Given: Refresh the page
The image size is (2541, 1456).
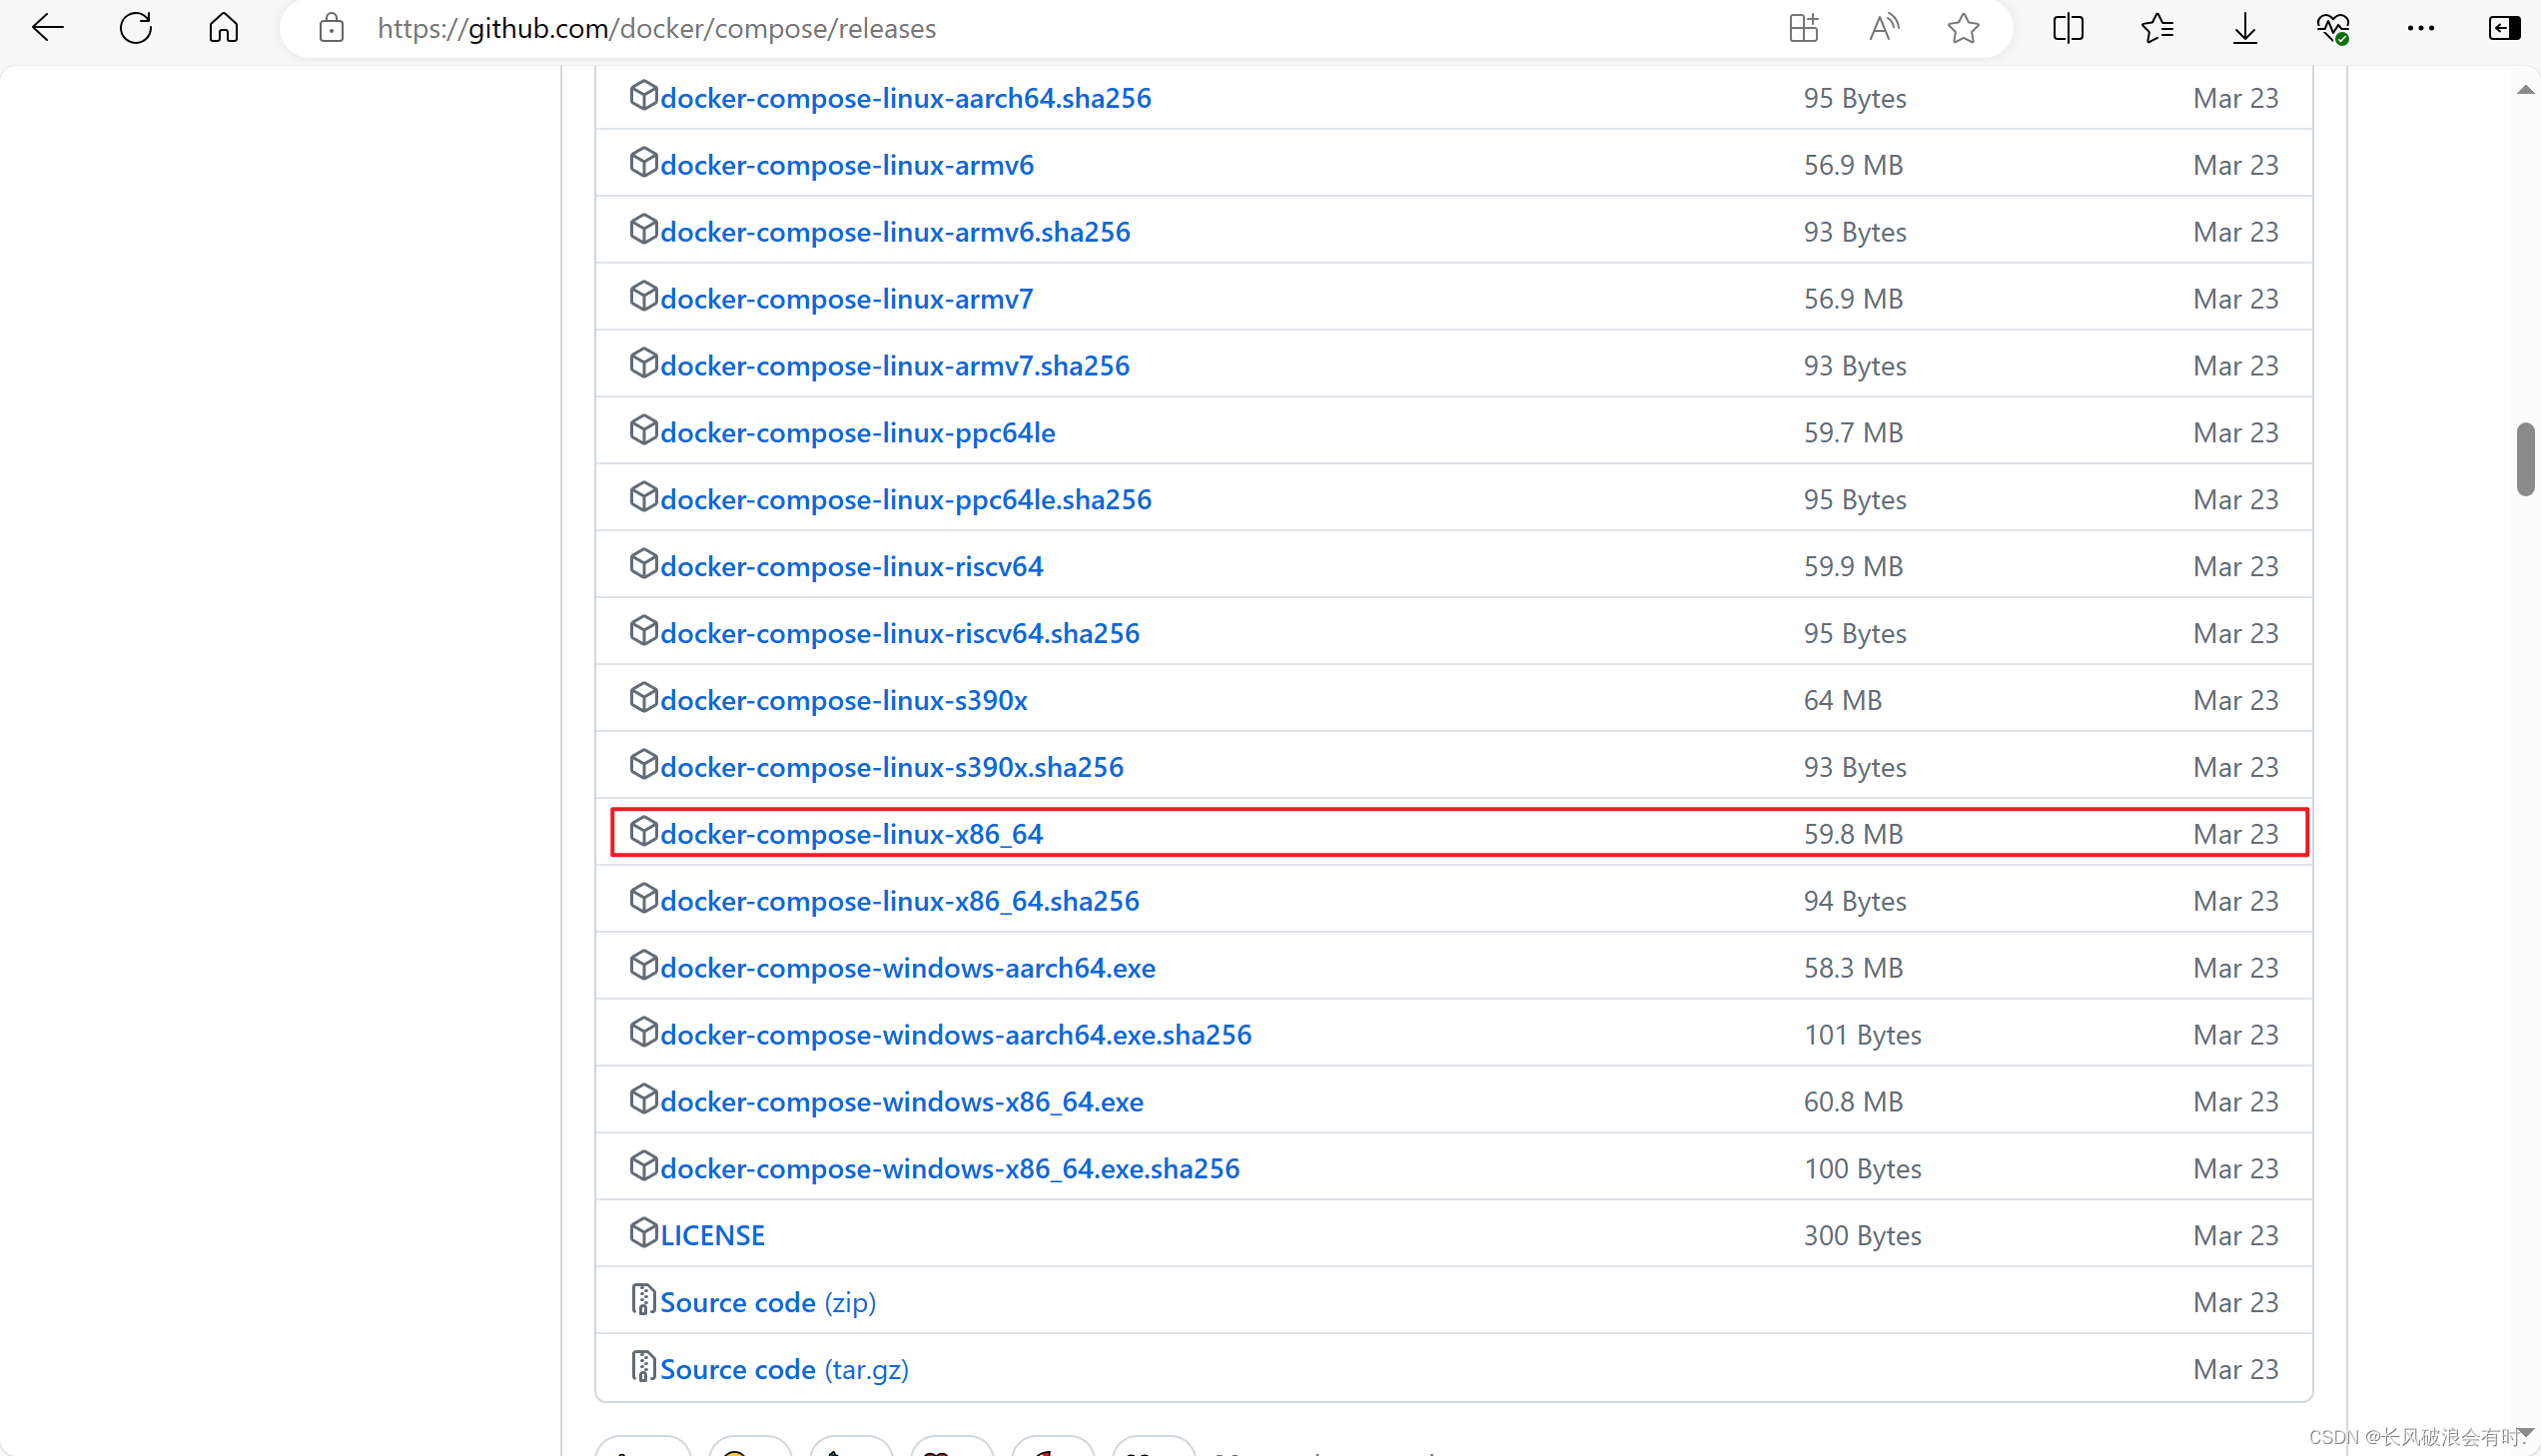Looking at the screenshot, I should (135, 28).
